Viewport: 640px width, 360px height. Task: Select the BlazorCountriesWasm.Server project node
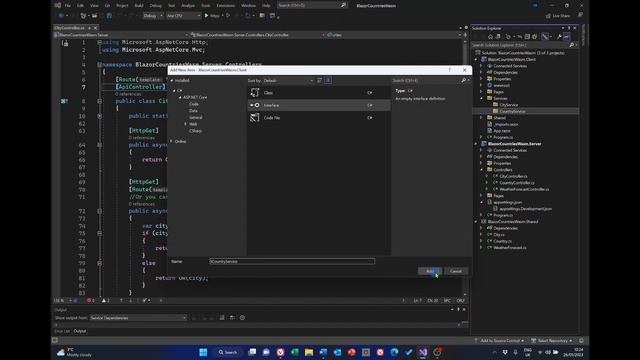(x=514, y=144)
